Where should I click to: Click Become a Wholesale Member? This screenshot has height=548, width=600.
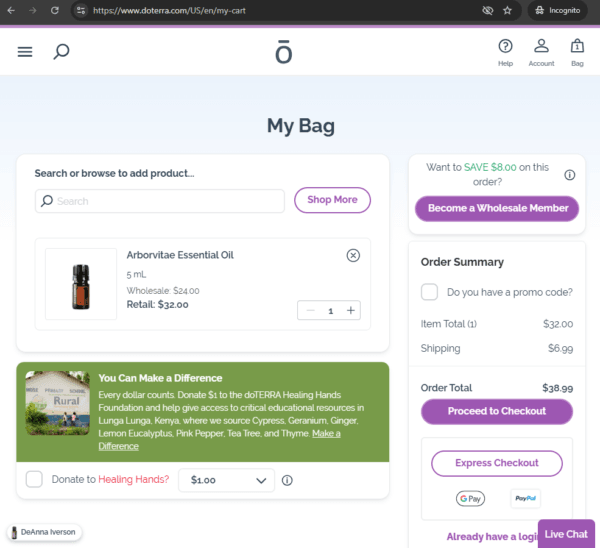click(x=497, y=209)
